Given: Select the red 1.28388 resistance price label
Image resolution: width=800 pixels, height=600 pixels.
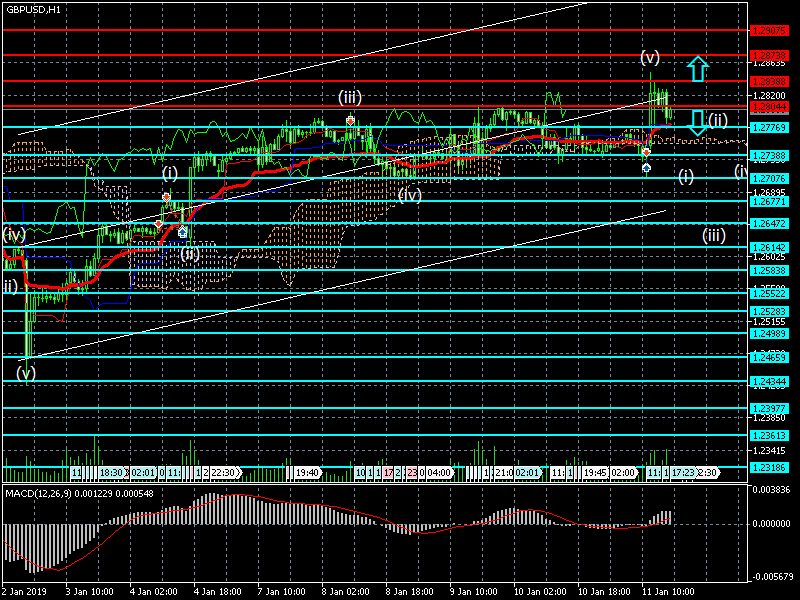Looking at the screenshot, I should tap(769, 81).
